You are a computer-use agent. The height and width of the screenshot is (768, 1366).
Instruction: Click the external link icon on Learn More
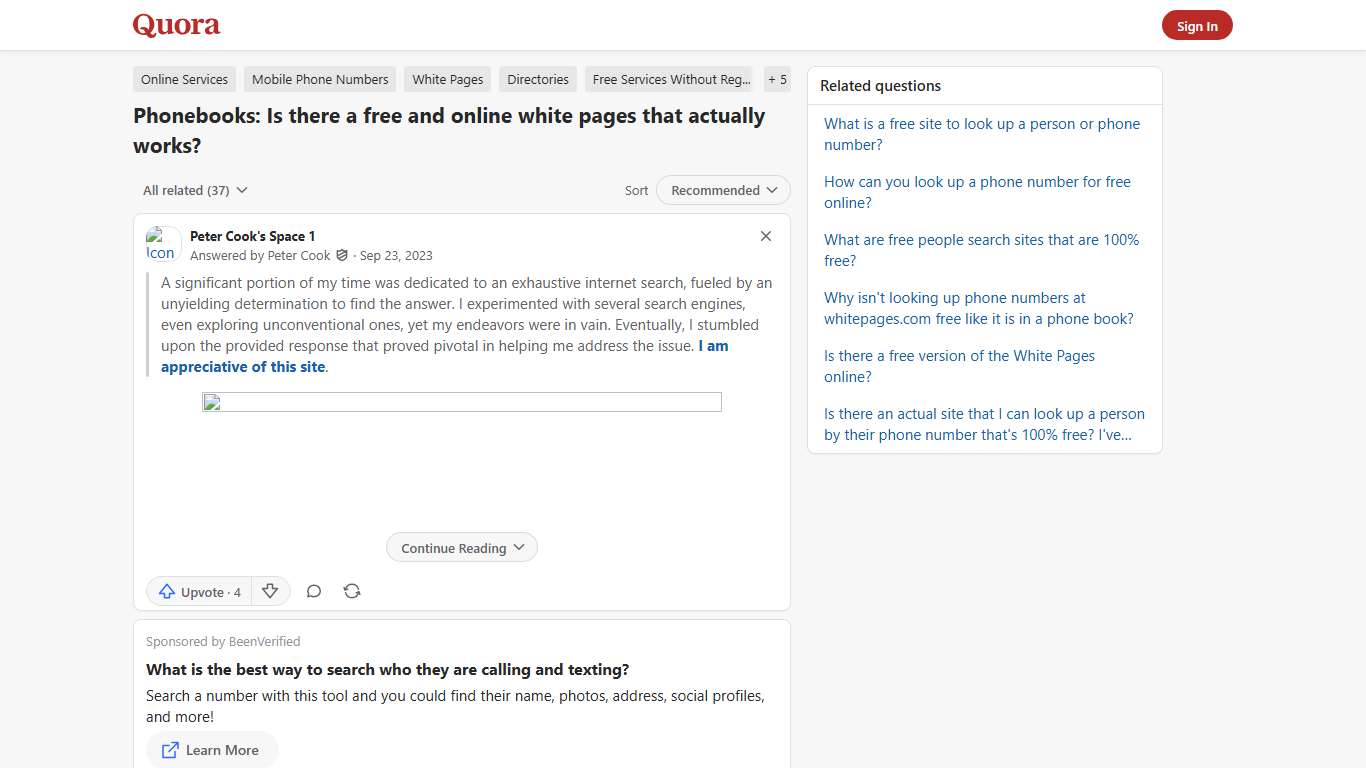pyautogui.click(x=168, y=750)
